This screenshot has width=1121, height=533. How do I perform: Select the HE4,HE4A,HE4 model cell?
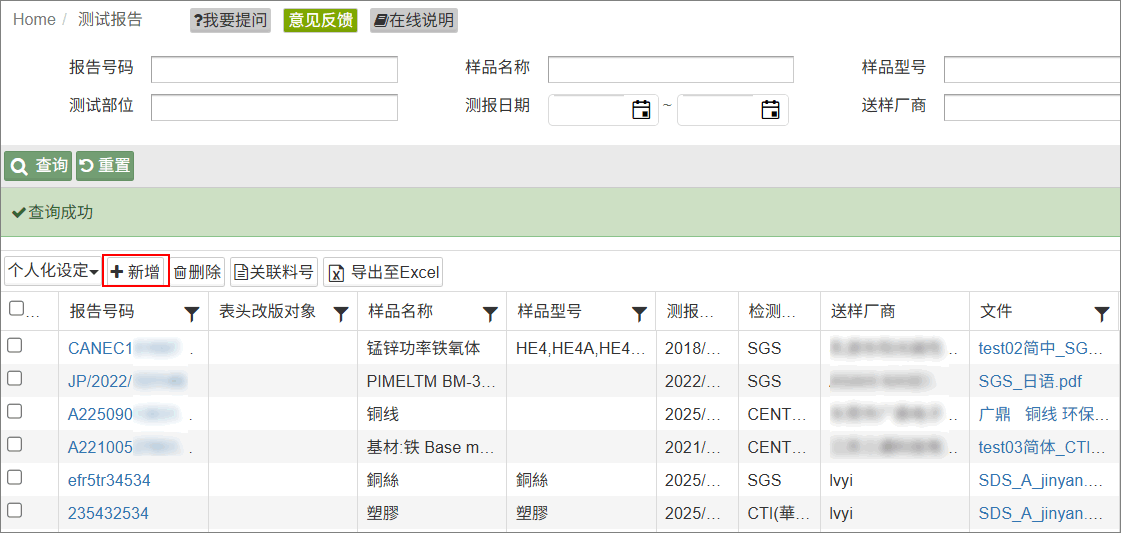click(x=581, y=349)
